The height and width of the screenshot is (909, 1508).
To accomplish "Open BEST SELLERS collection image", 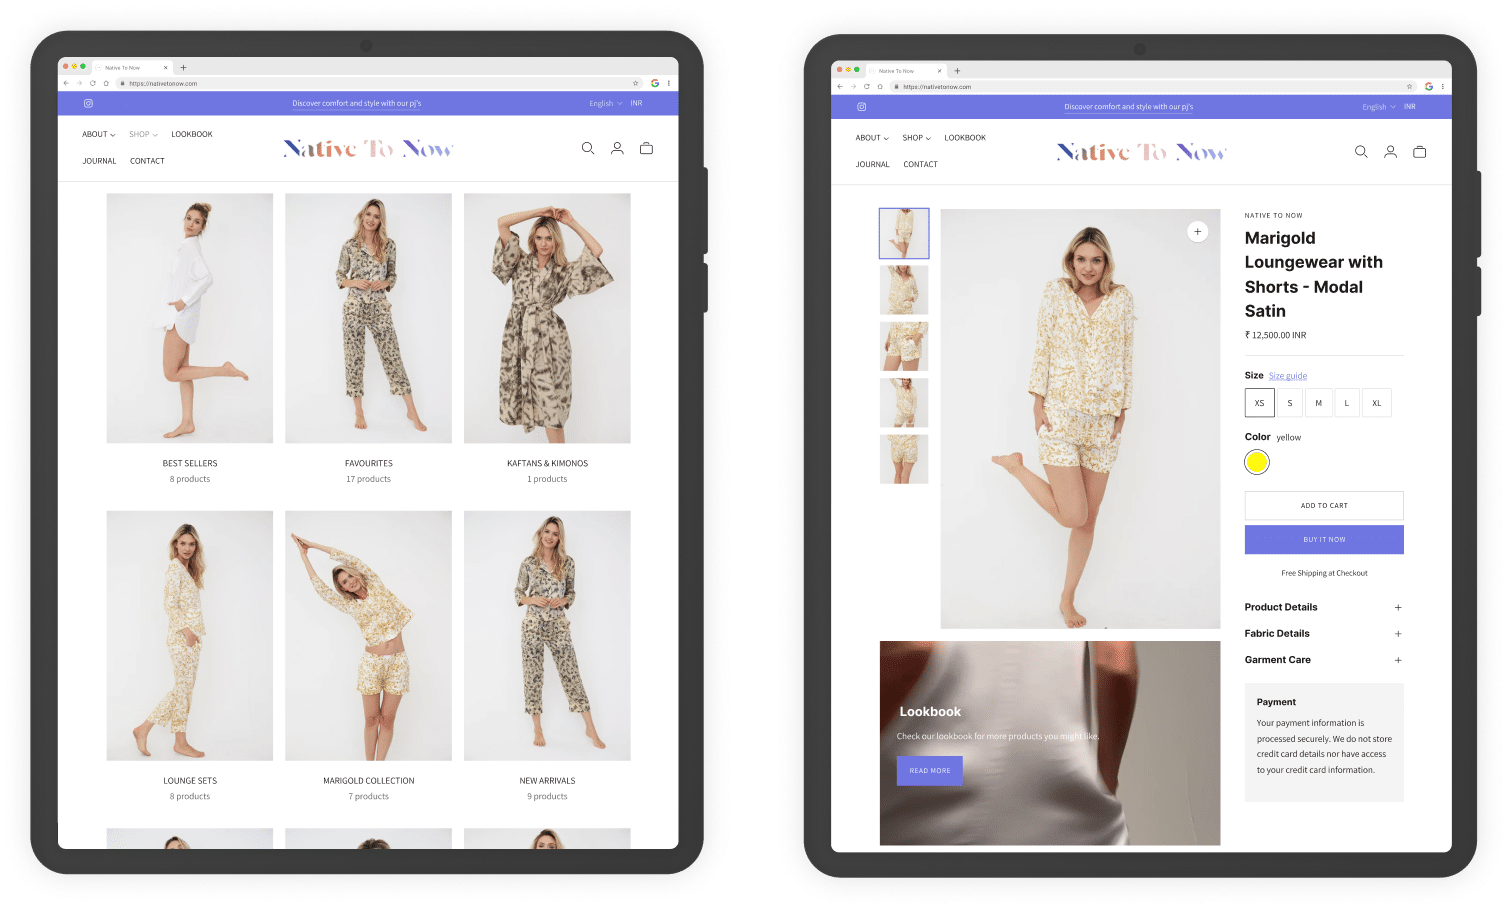I will pyautogui.click(x=190, y=318).
